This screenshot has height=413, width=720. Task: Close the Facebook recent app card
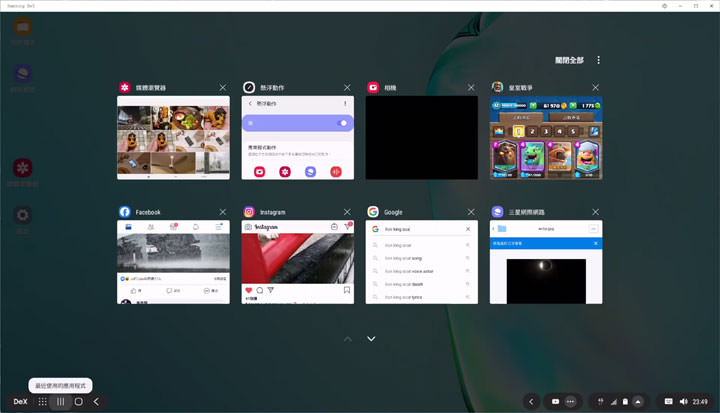(223, 212)
